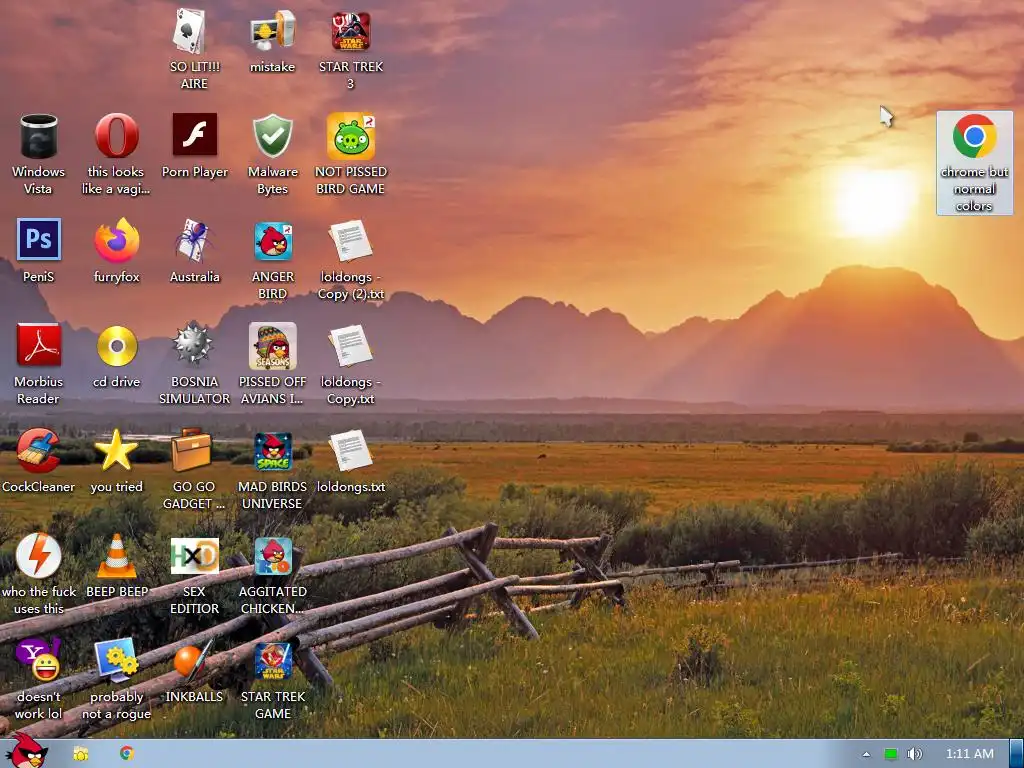Open the STAR TREK GAME shortcut

(x=273, y=661)
